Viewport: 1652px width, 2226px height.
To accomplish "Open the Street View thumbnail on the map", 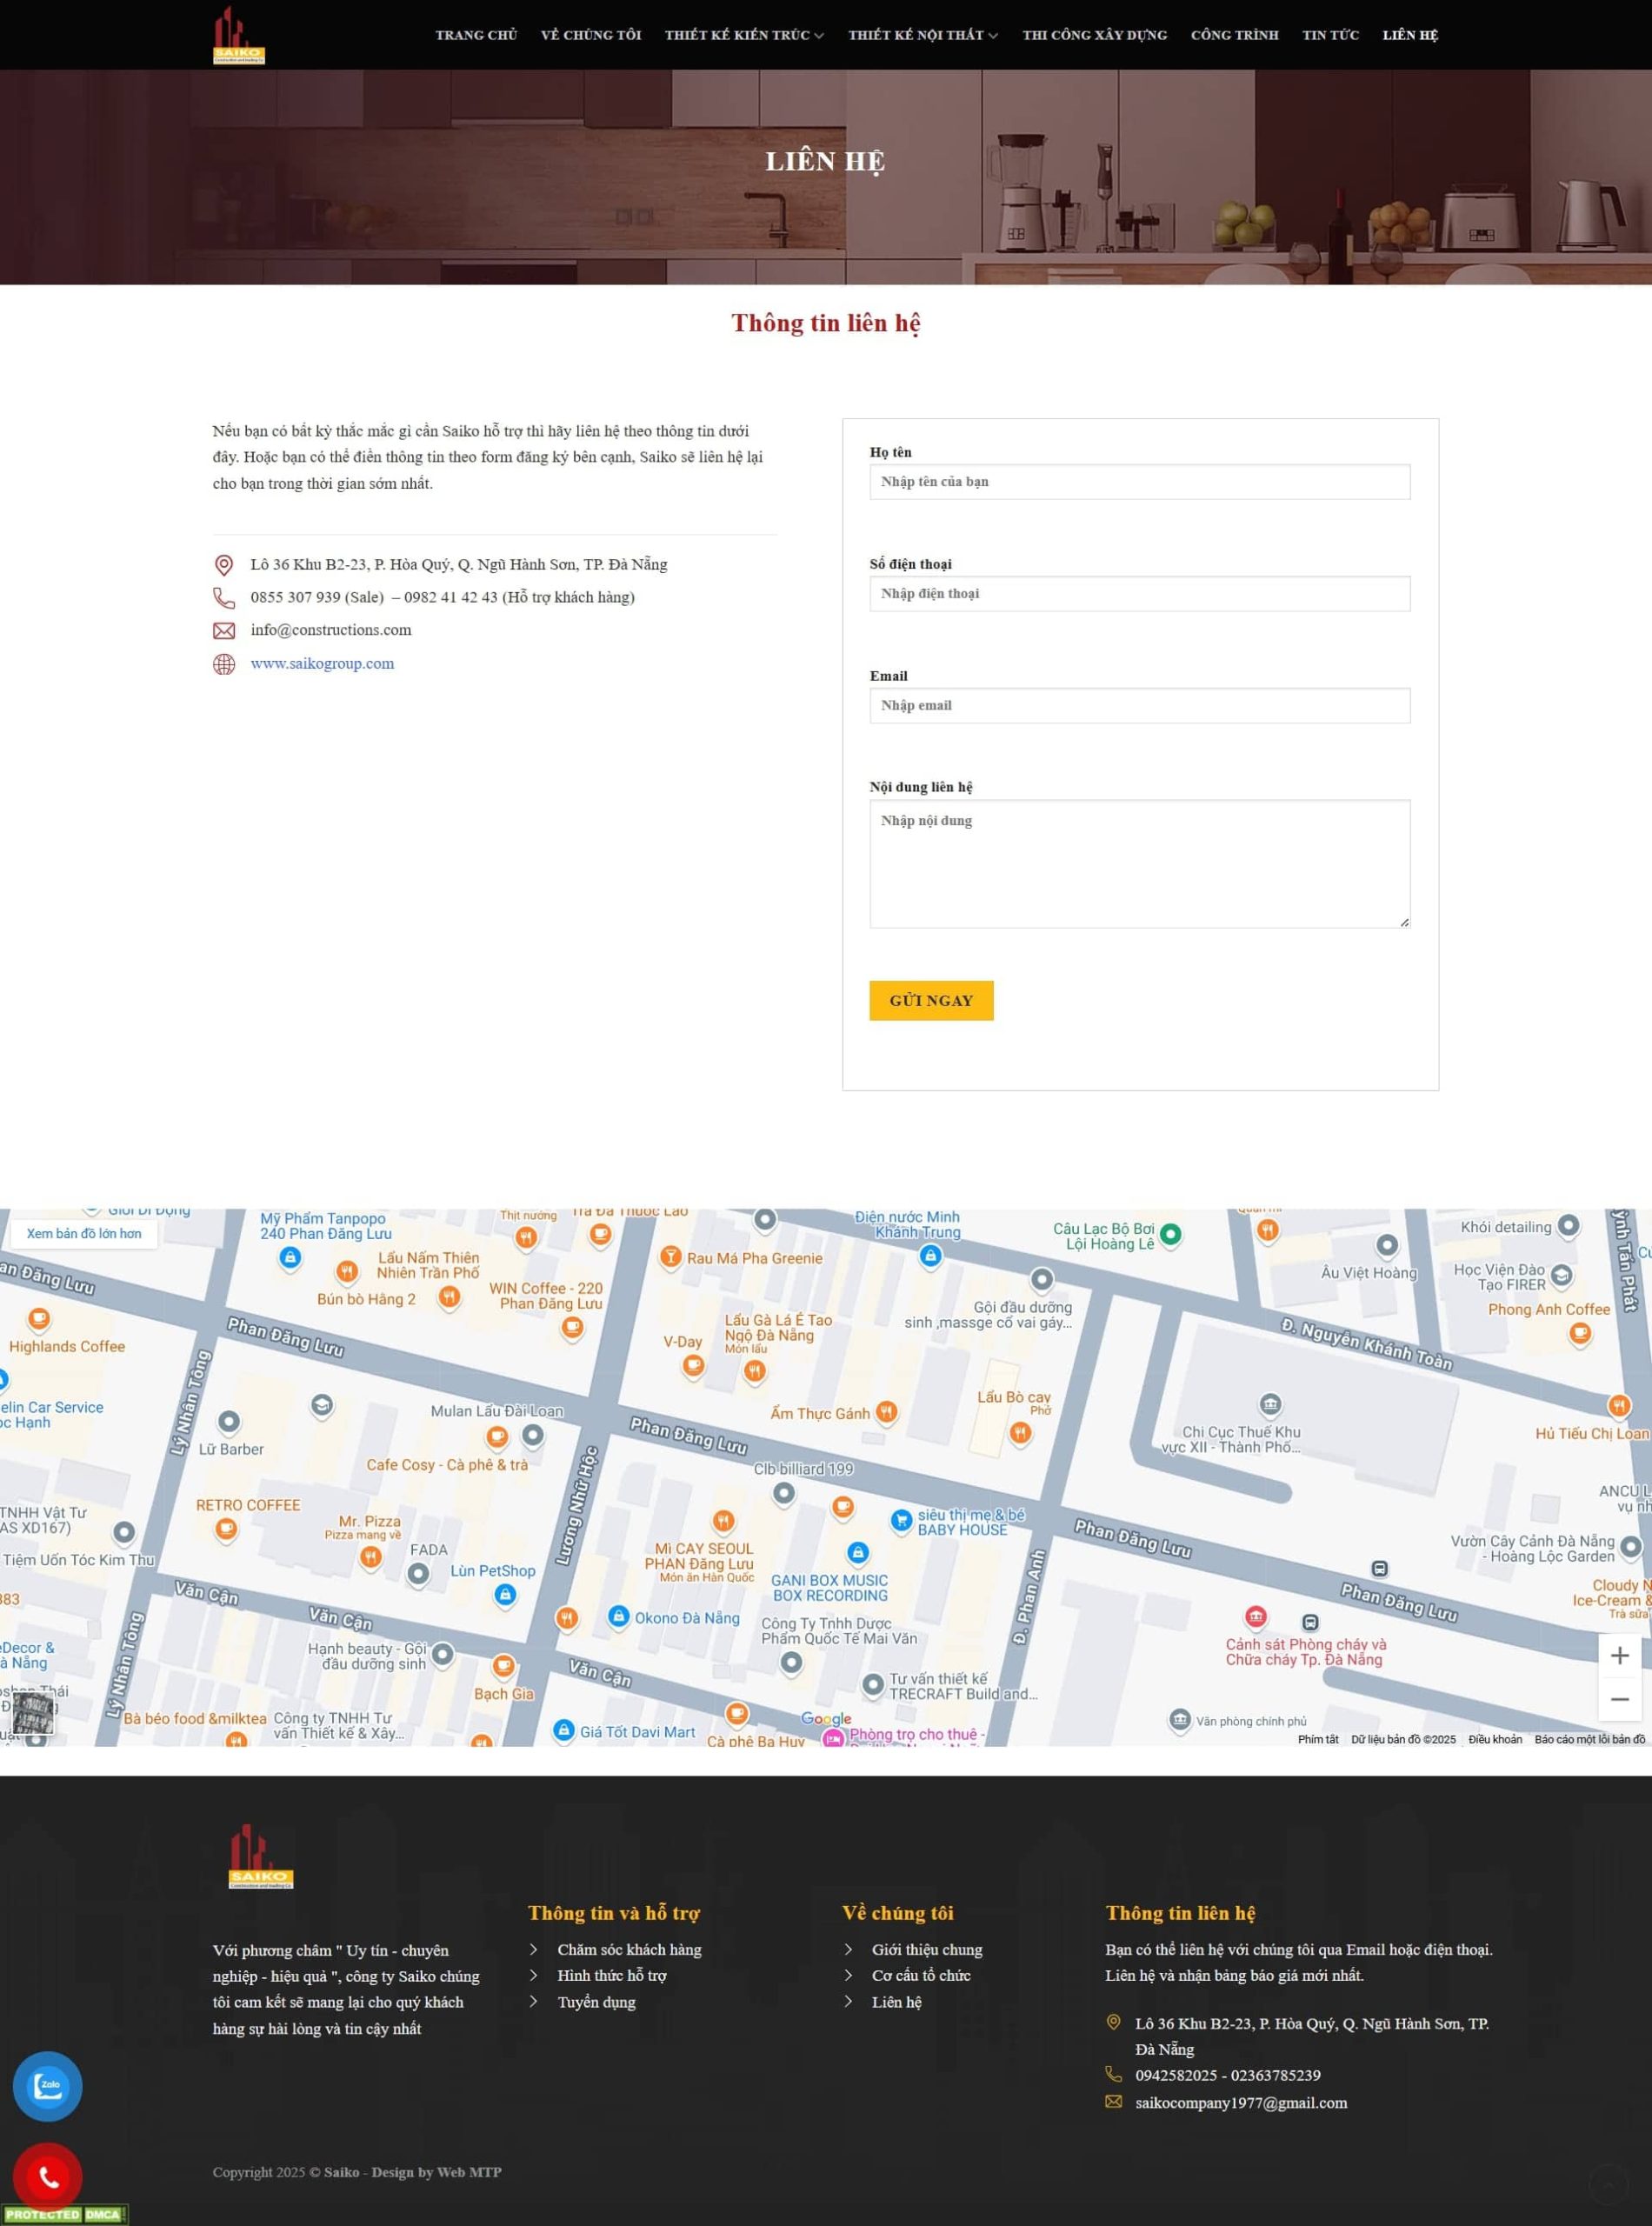I will pyautogui.click(x=33, y=1714).
